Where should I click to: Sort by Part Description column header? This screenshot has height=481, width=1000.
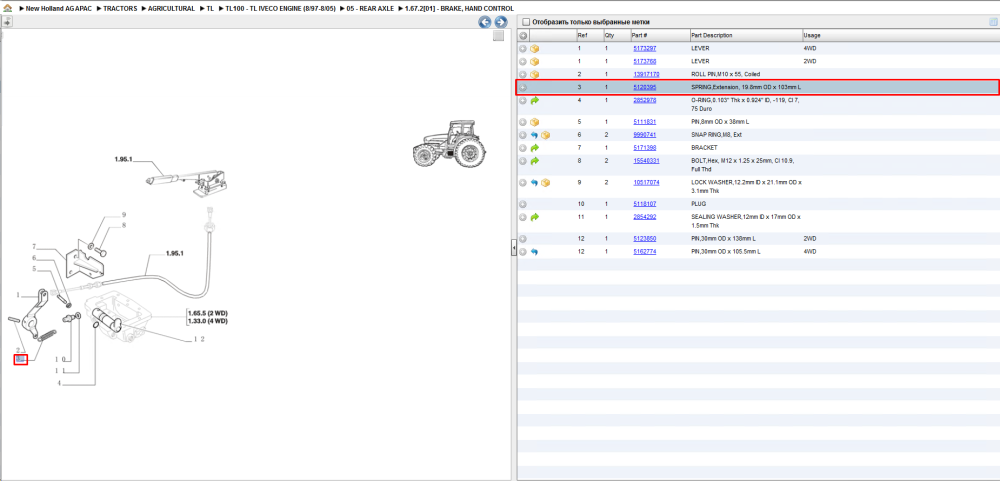tap(746, 35)
